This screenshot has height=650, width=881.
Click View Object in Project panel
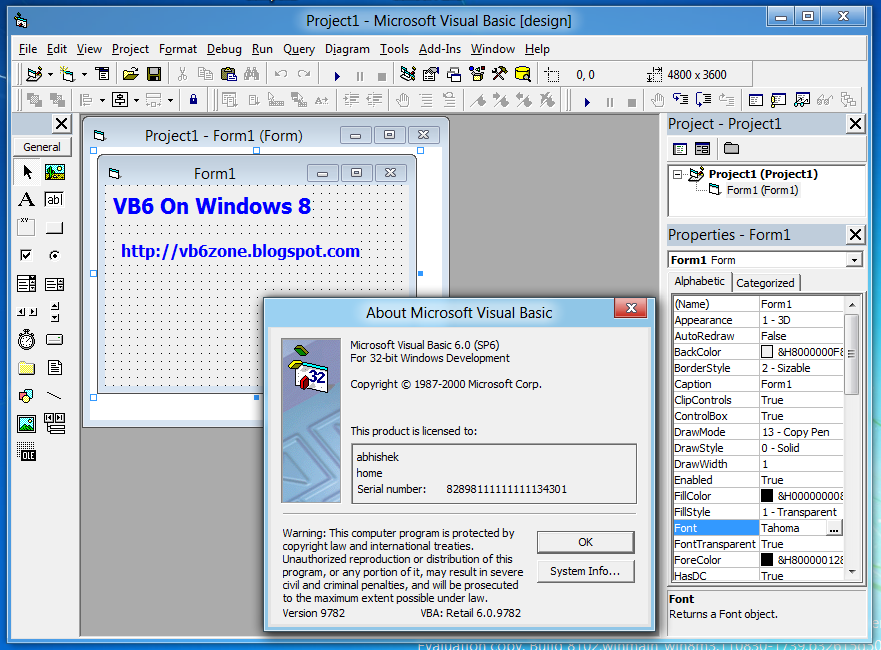(x=702, y=149)
